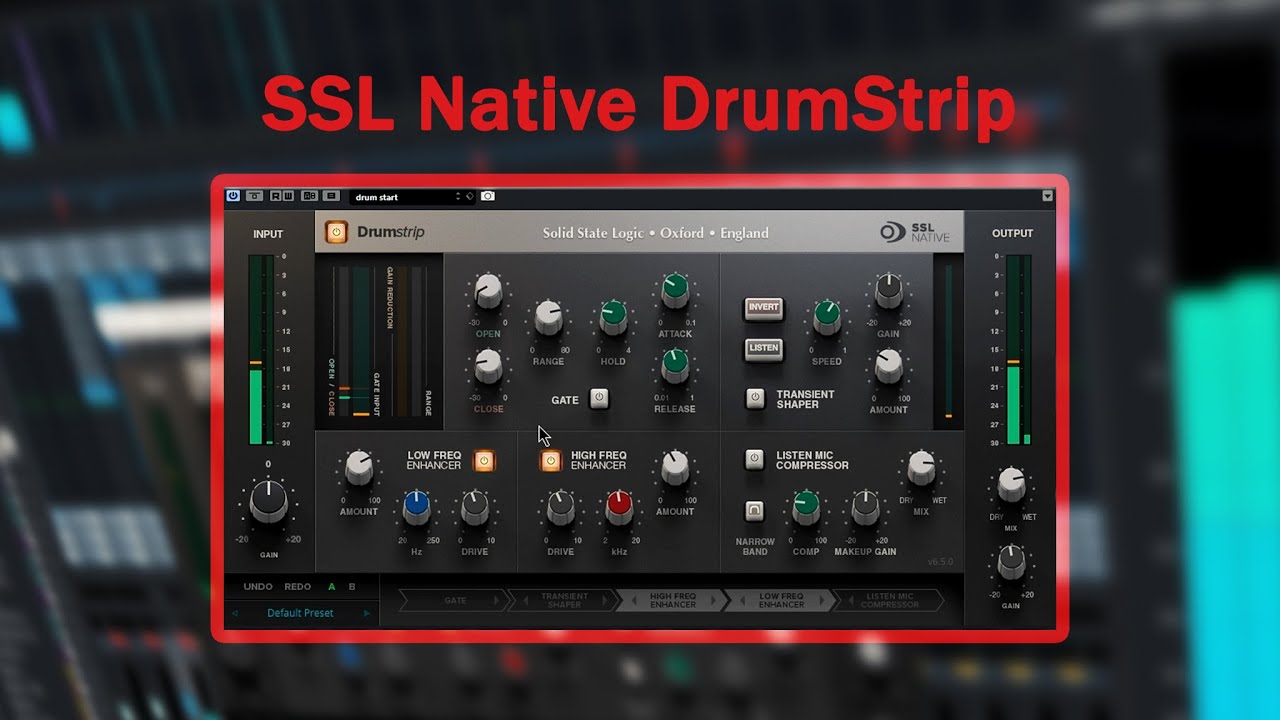Click the bypass icon in the plugin header
This screenshot has height=720, width=1280.
tap(255, 196)
